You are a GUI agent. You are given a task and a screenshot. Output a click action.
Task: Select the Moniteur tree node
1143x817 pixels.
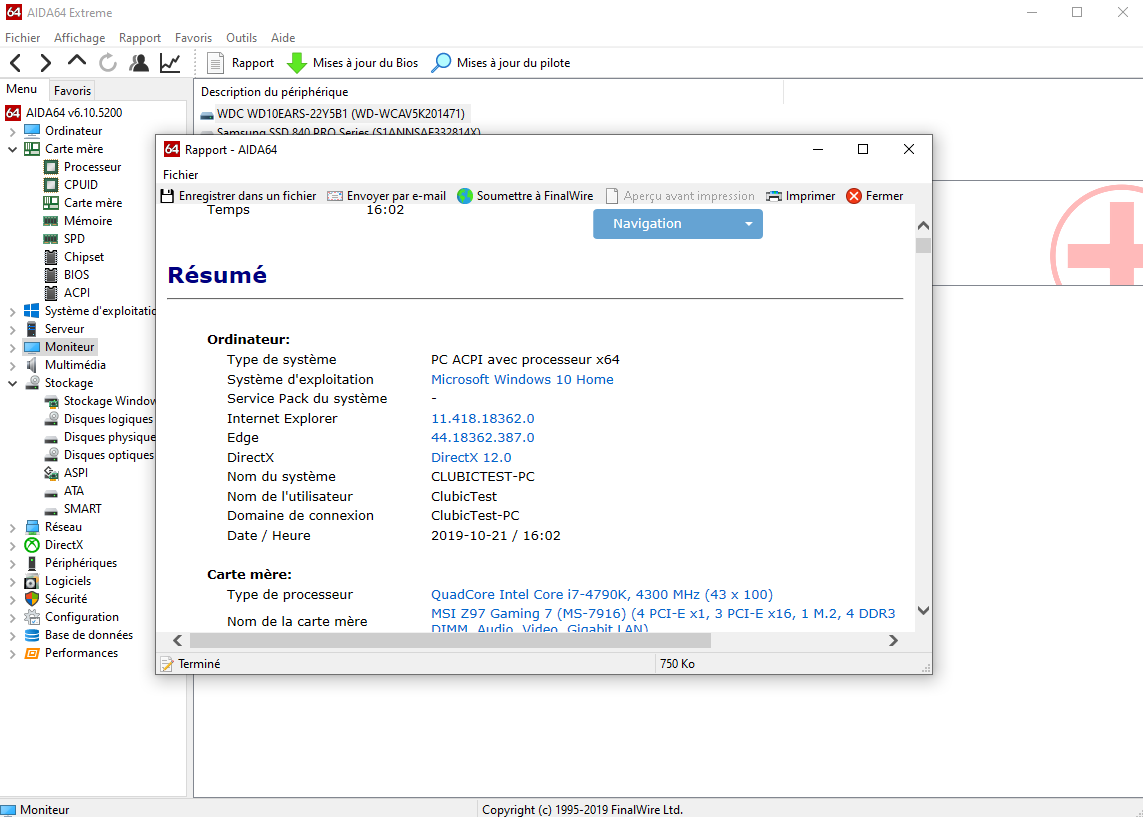pyautogui.click(x=69, y=347)
